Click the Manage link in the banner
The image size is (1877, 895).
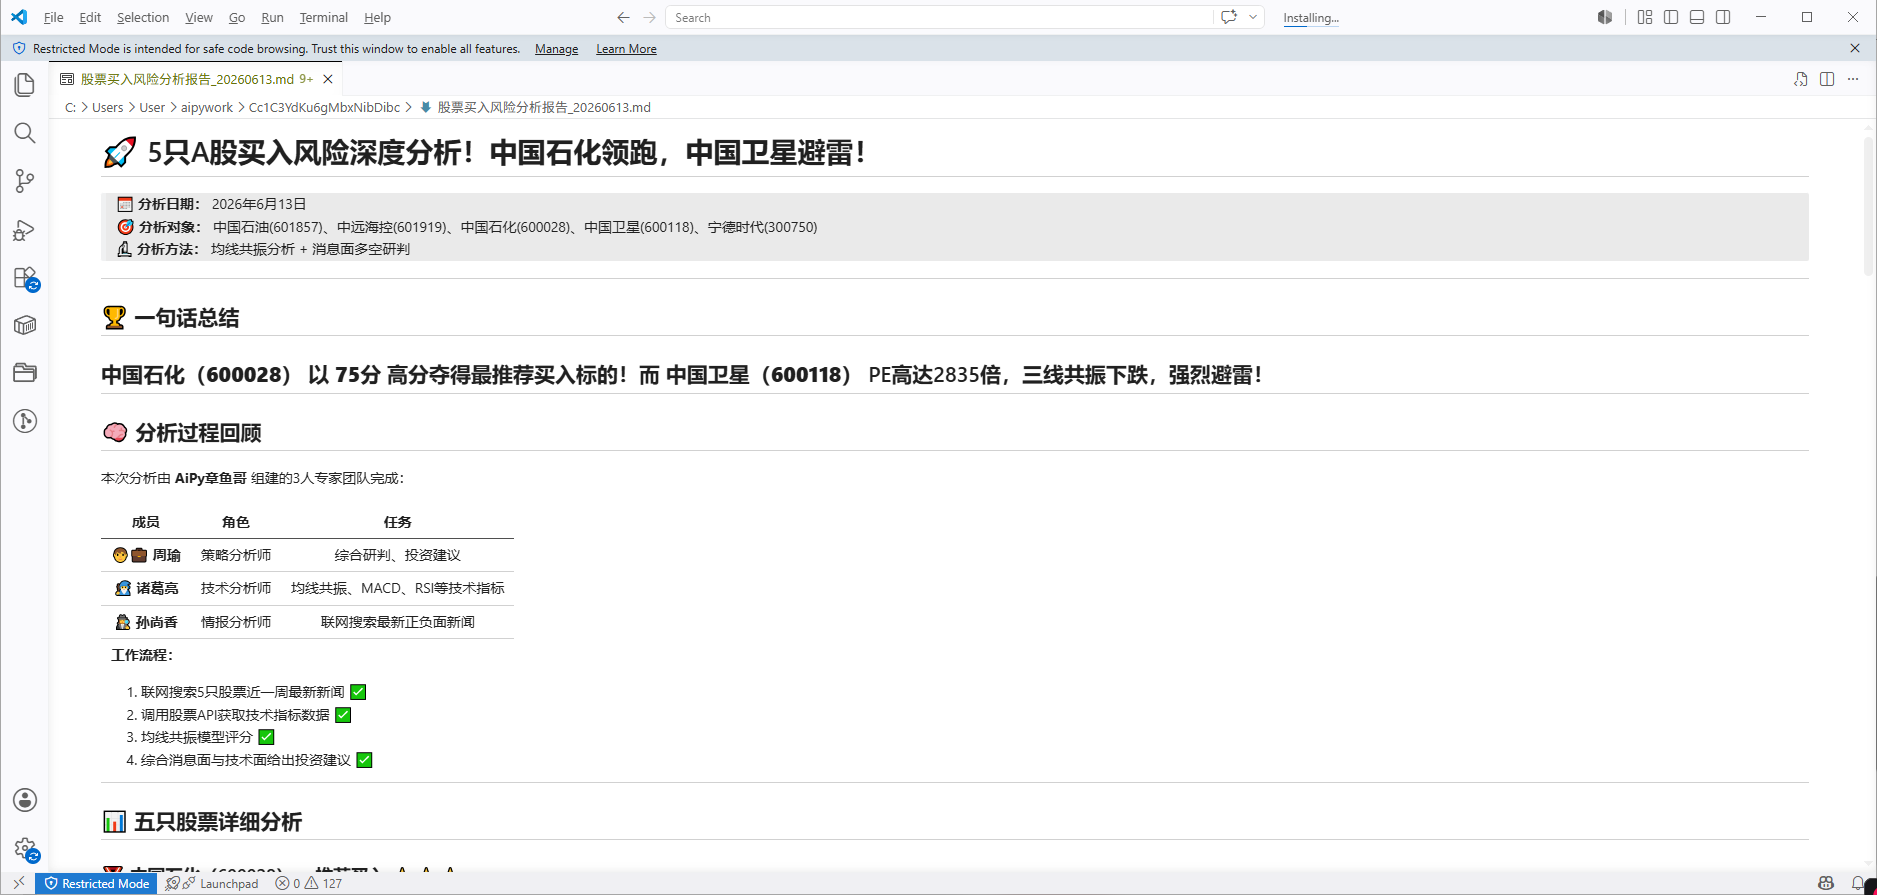(x=556, y=49)
